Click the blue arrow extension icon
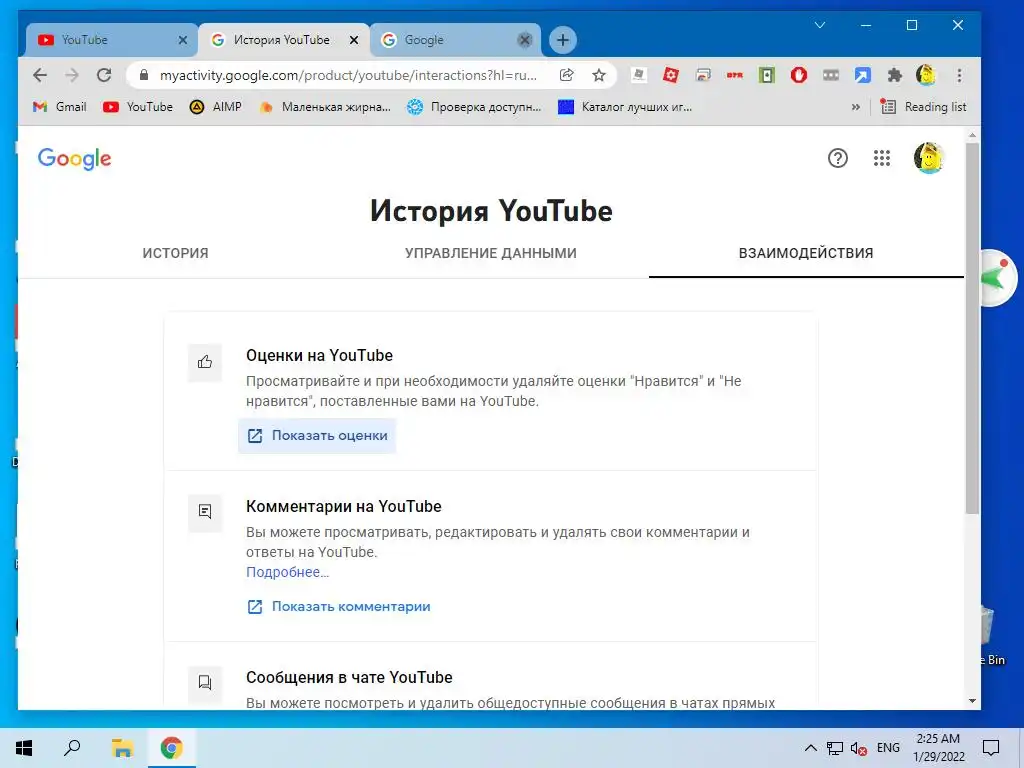This screenshot has height=768, width=1024. (862, 75)
